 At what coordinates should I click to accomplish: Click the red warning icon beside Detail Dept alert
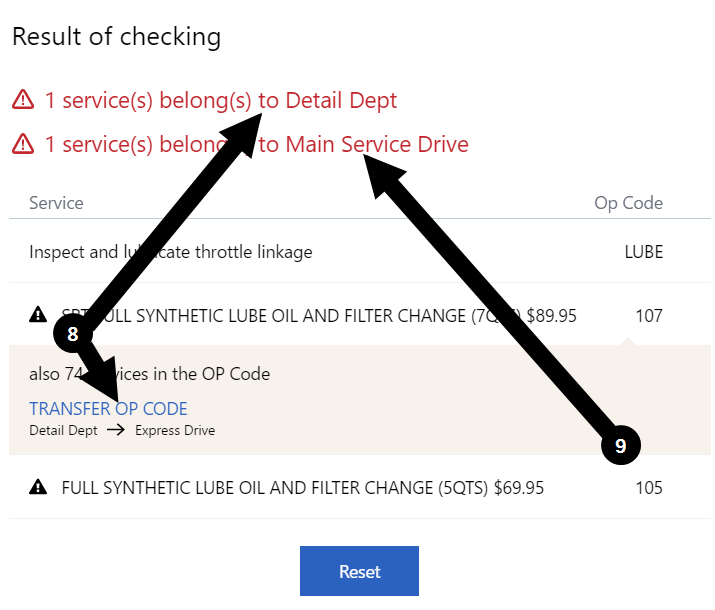[23, 100]
